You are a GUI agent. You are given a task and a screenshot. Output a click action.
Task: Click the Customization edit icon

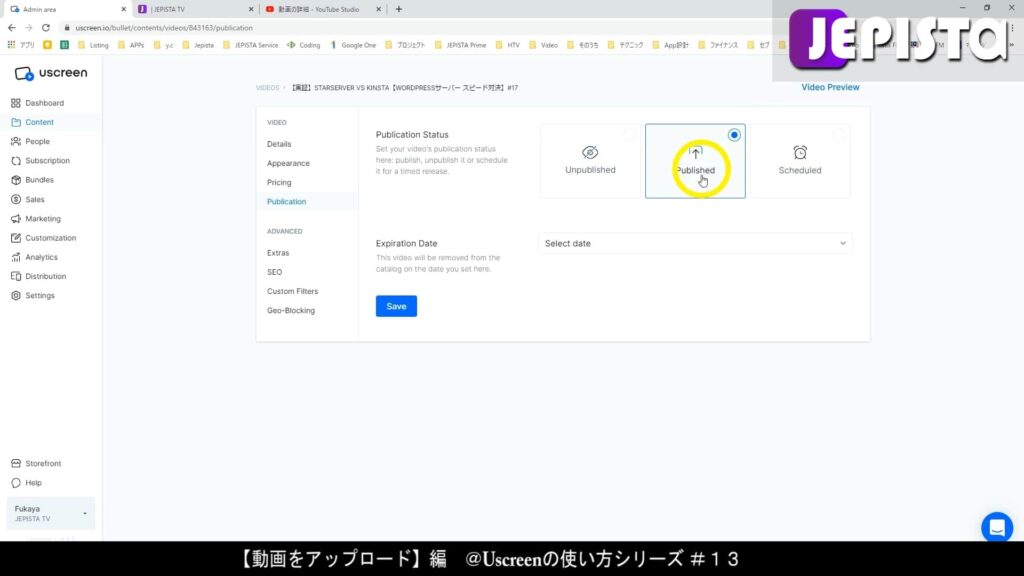pos(16,238)
